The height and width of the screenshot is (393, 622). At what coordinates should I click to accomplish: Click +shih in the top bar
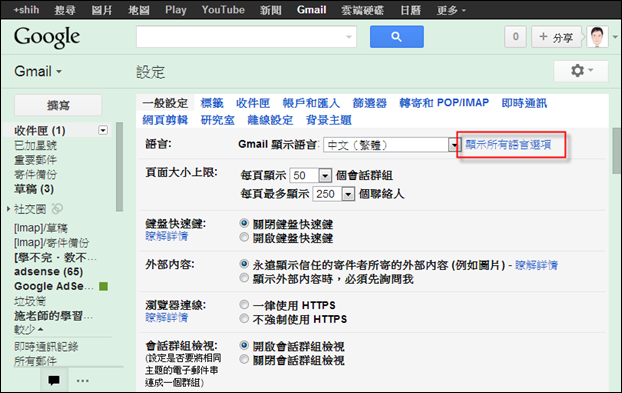click(x=26, y=10)
